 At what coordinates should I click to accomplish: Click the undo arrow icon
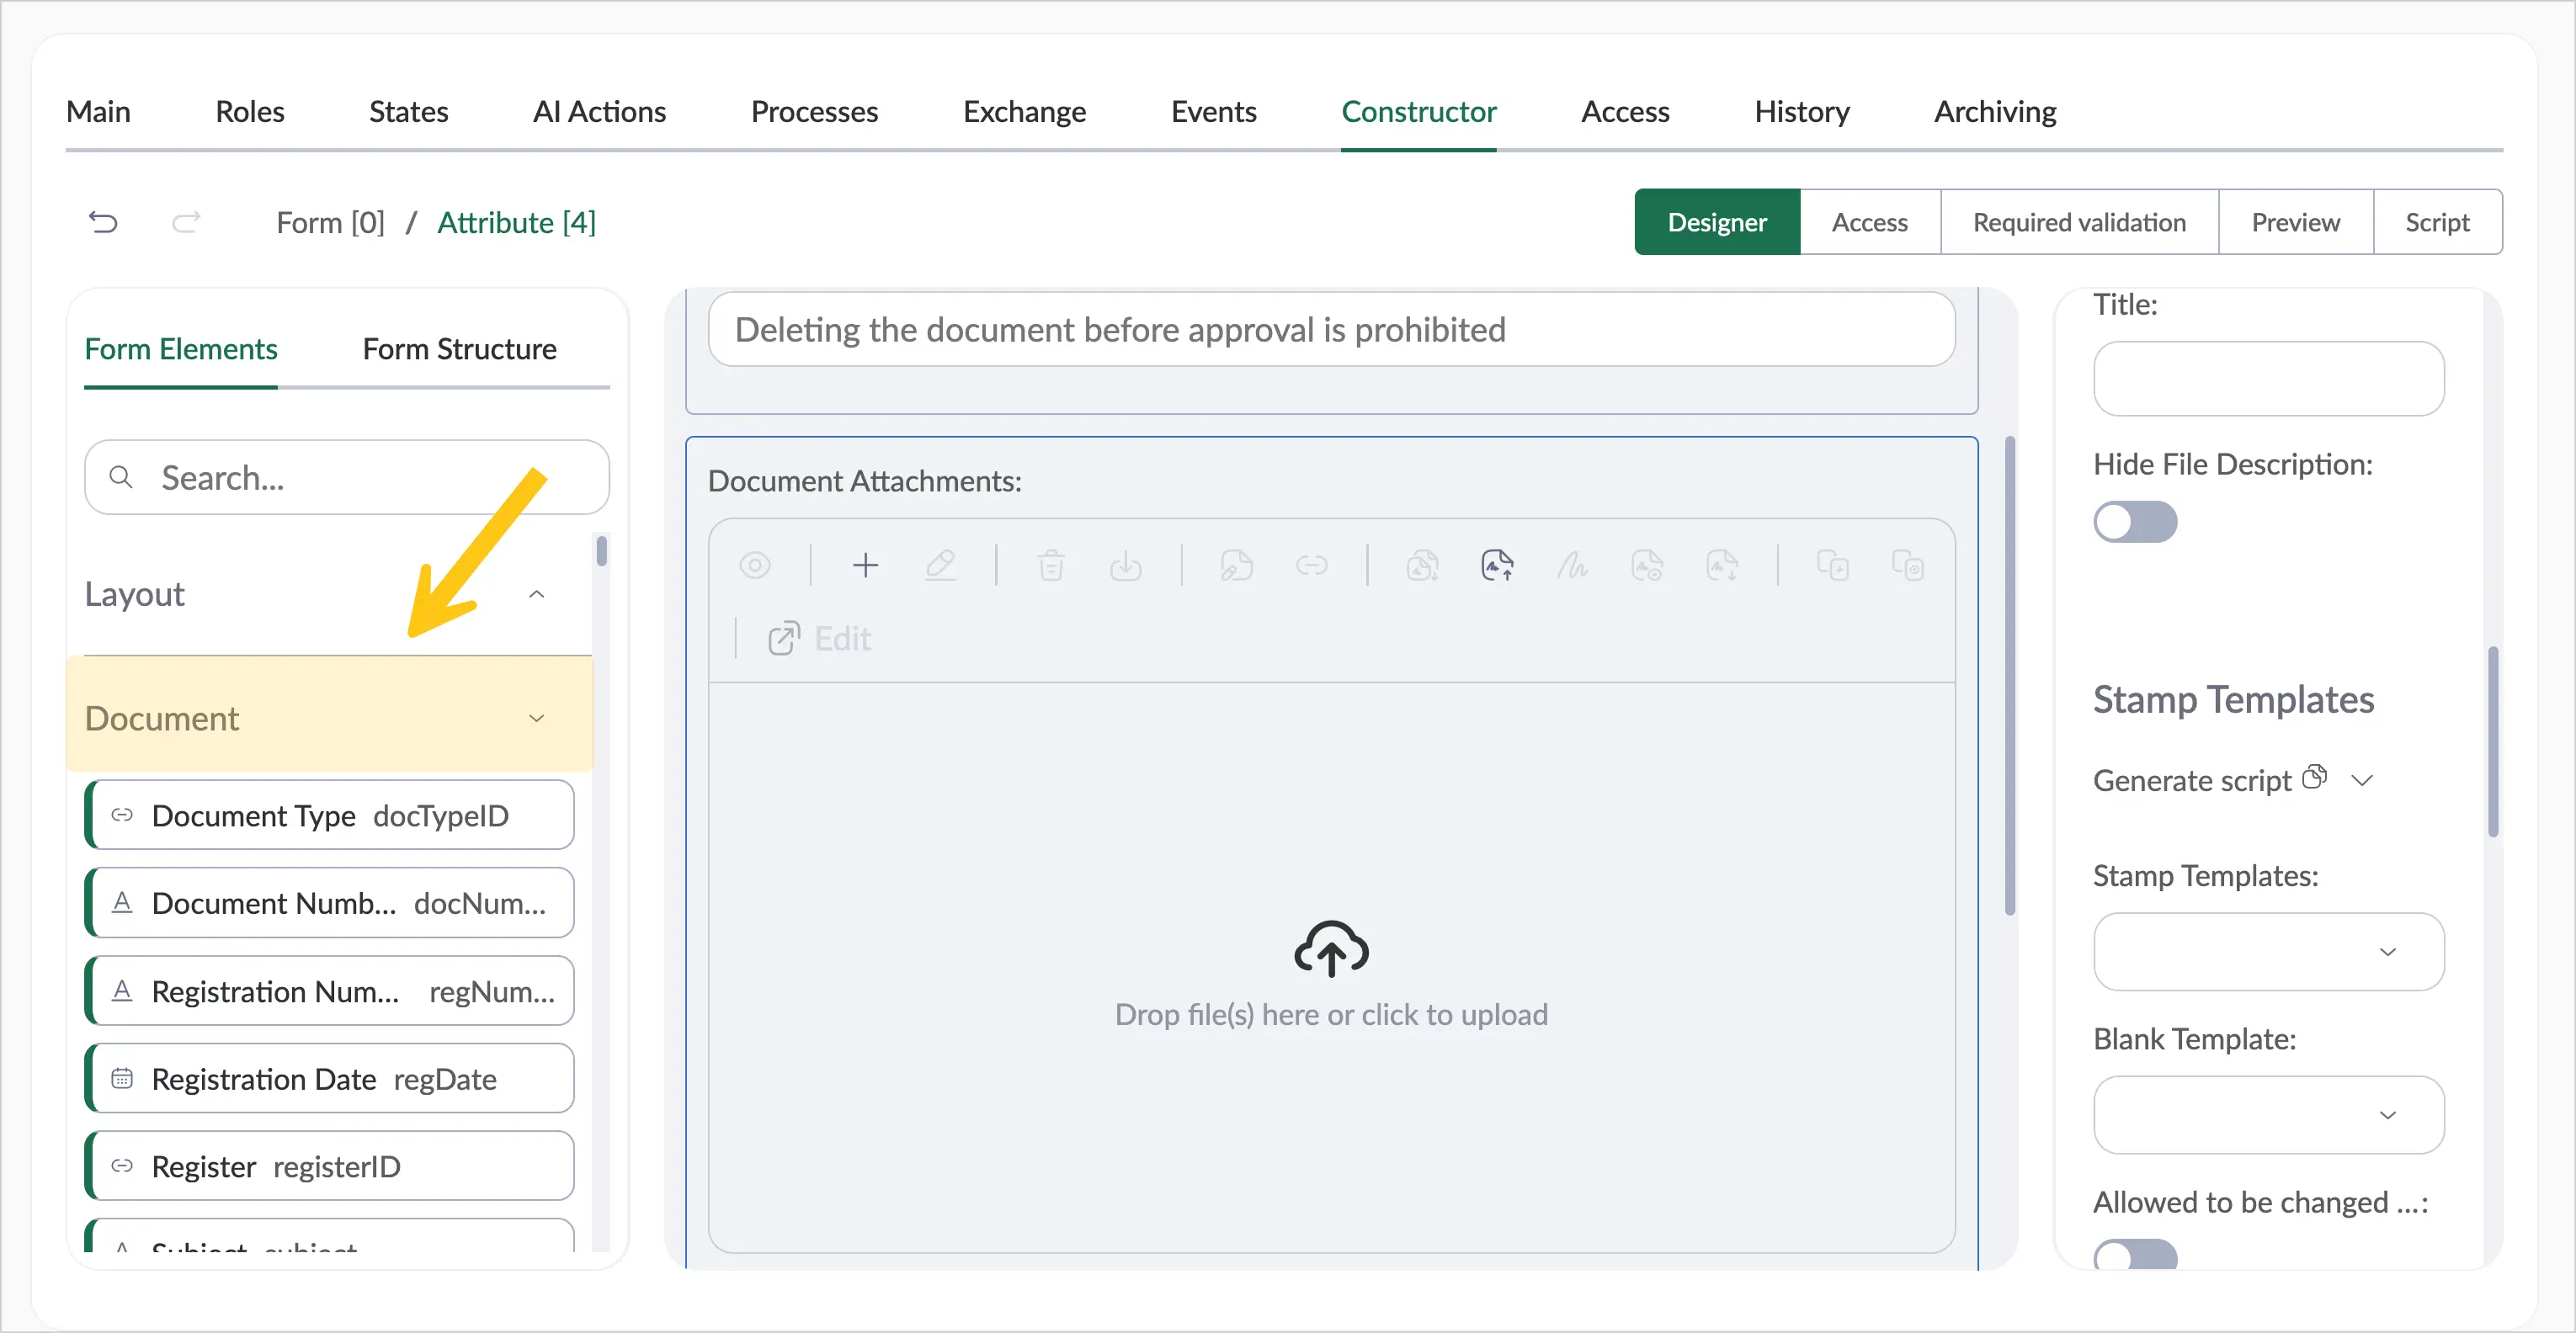[x=103, y=222]
